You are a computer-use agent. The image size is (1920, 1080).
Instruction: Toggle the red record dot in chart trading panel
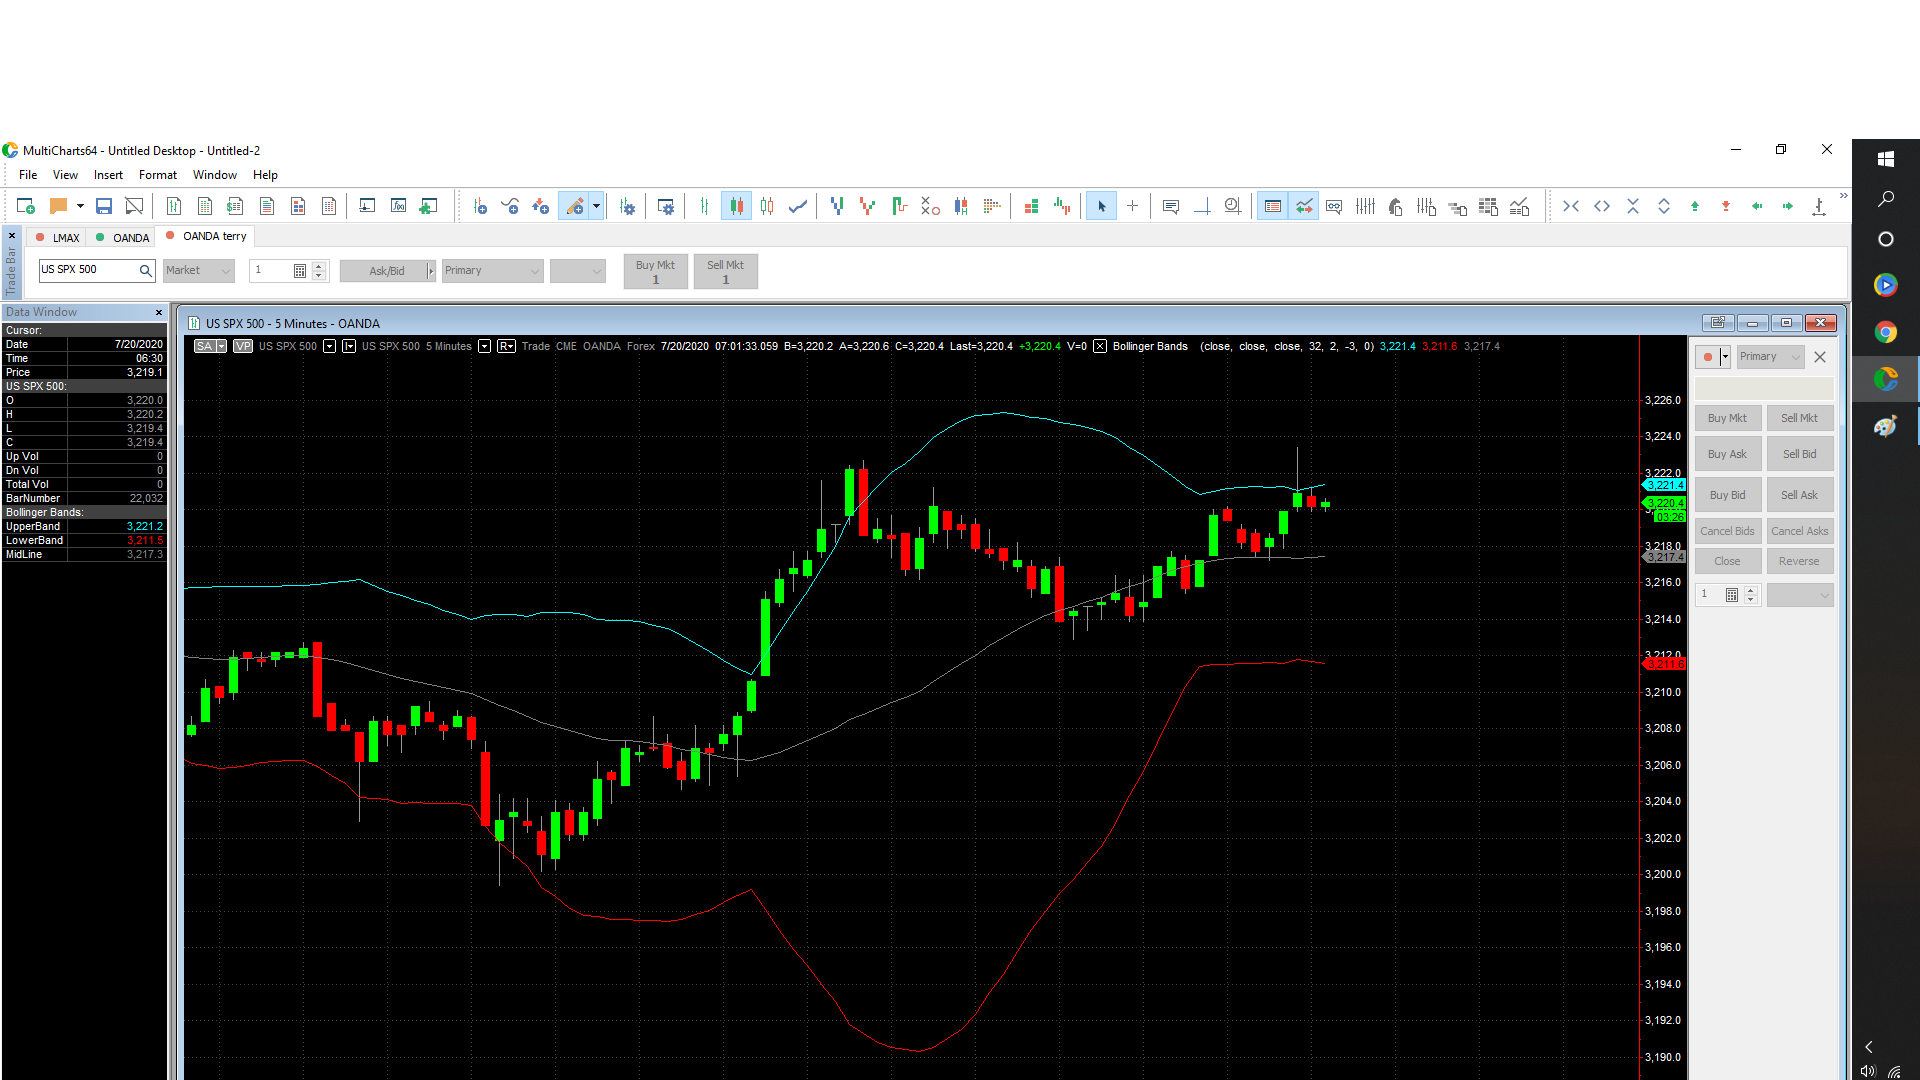(x=1708, y=357)
